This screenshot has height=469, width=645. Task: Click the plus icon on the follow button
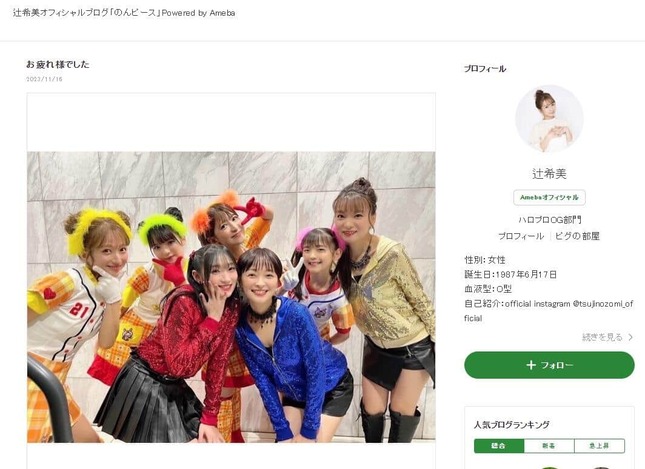click(531, 365)
